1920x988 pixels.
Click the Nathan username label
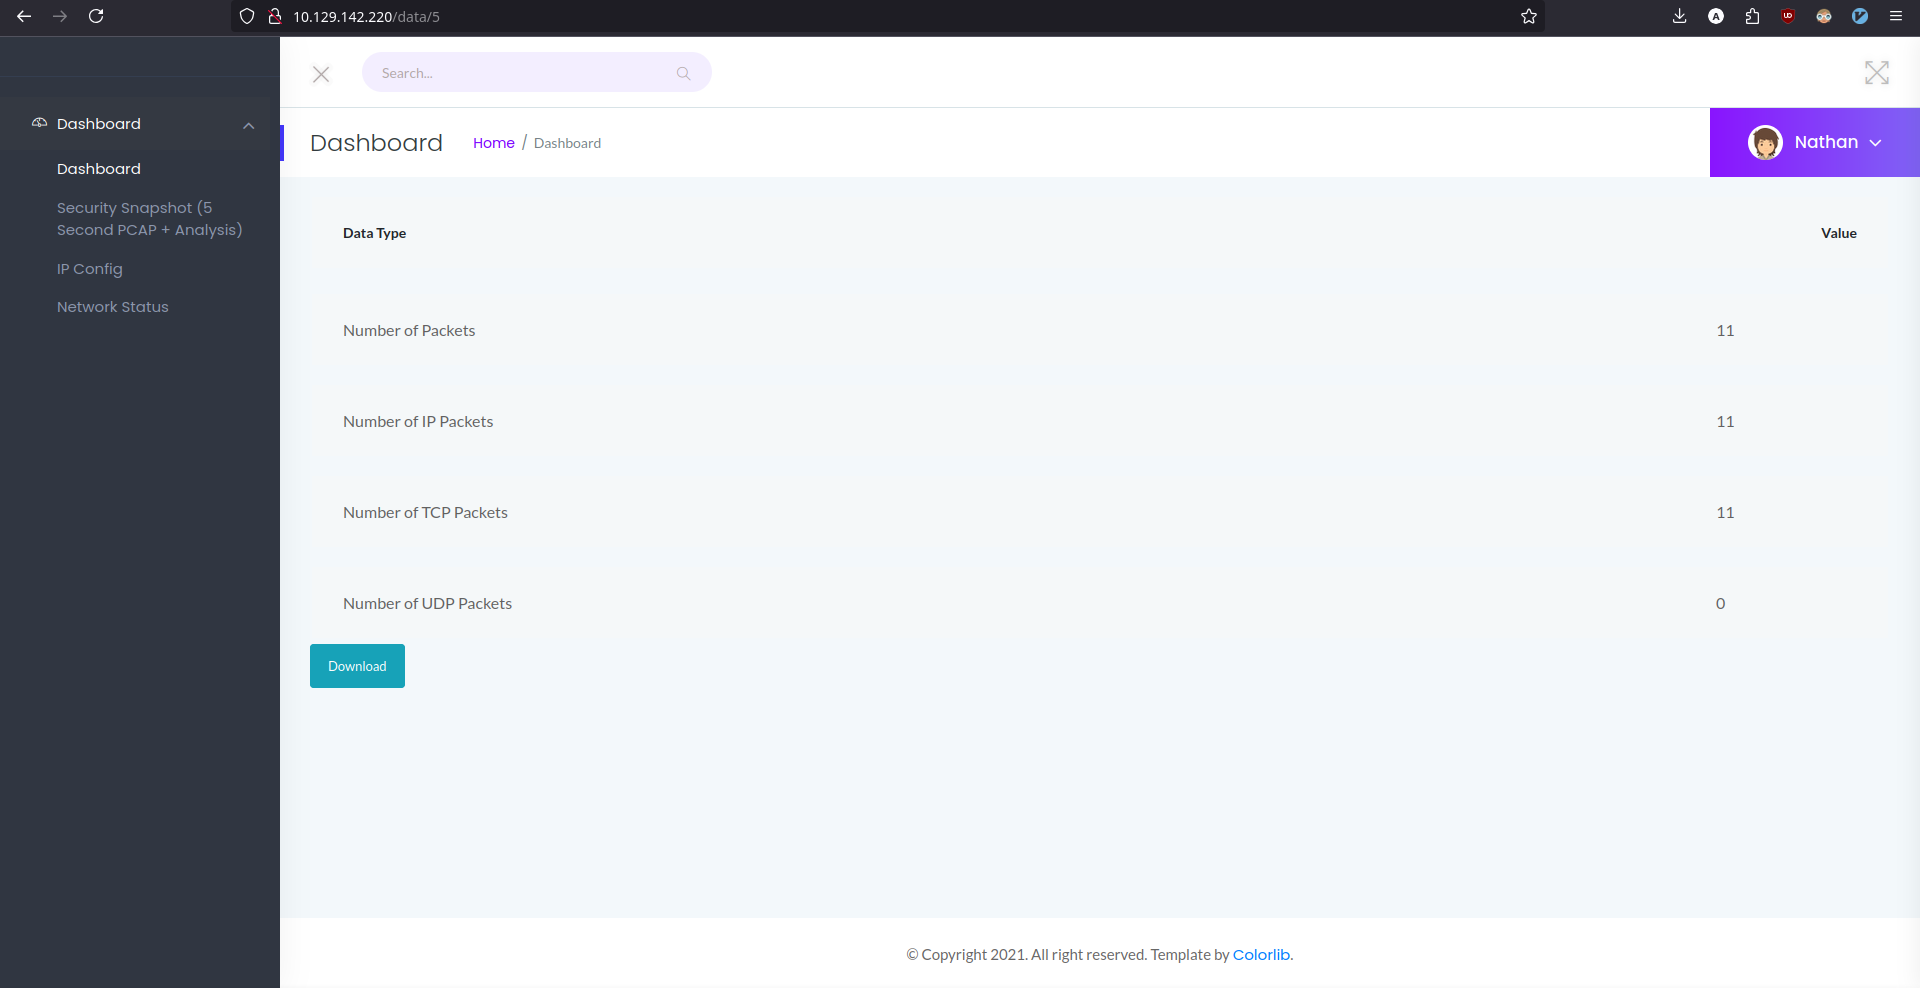click(x=1826, y=142)
